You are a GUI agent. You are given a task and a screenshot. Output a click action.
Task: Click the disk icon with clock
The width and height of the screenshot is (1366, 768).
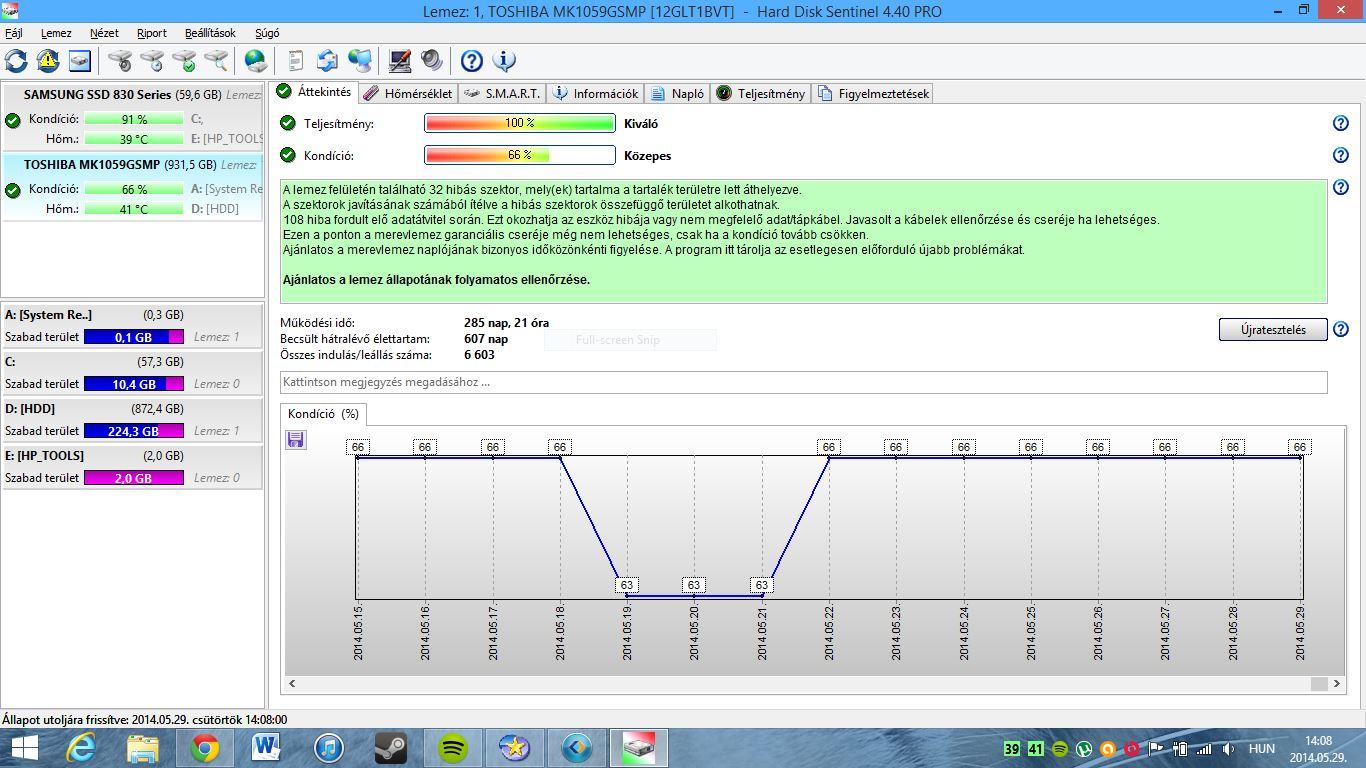coord(152,61)
